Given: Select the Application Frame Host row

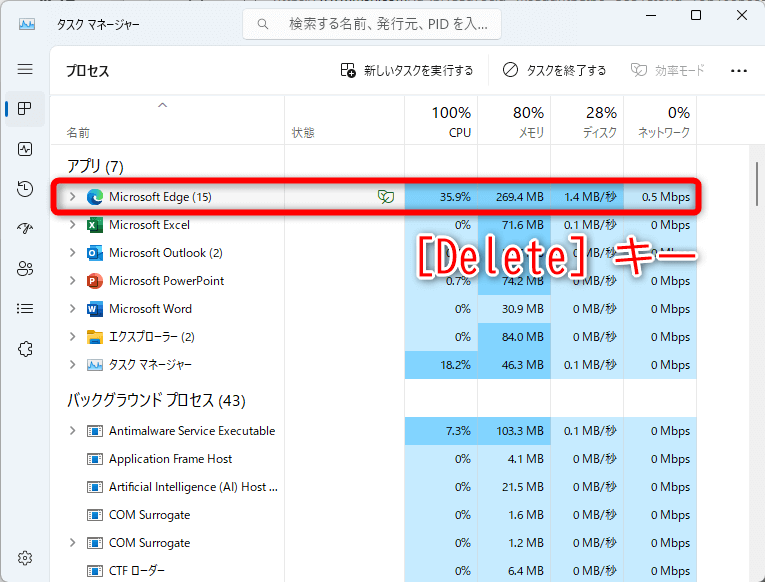Looking at the screenshot, I should (x=373, y=459).
